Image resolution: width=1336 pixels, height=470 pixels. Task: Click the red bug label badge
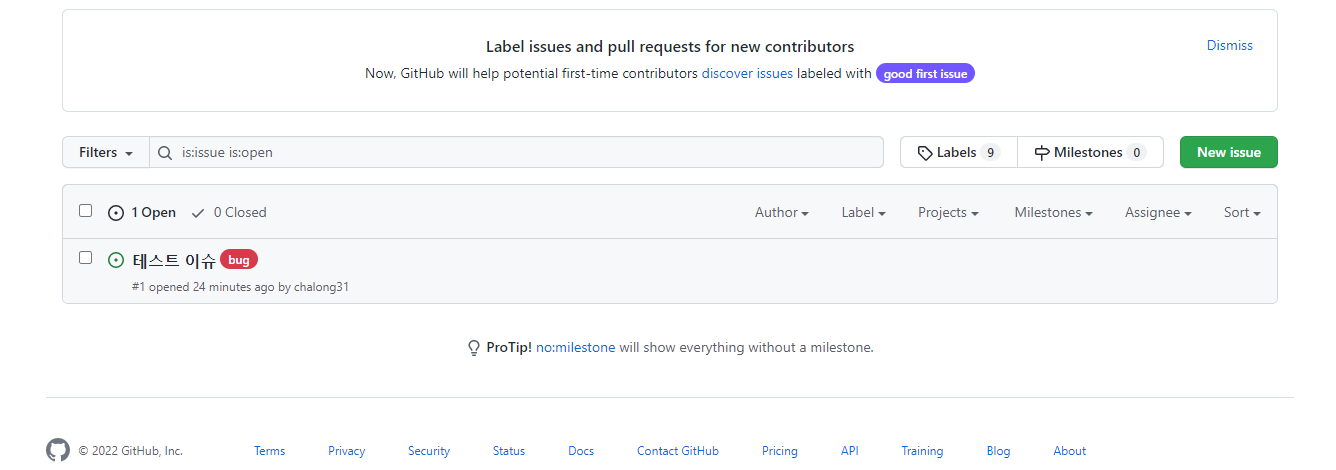pos(239,260)
